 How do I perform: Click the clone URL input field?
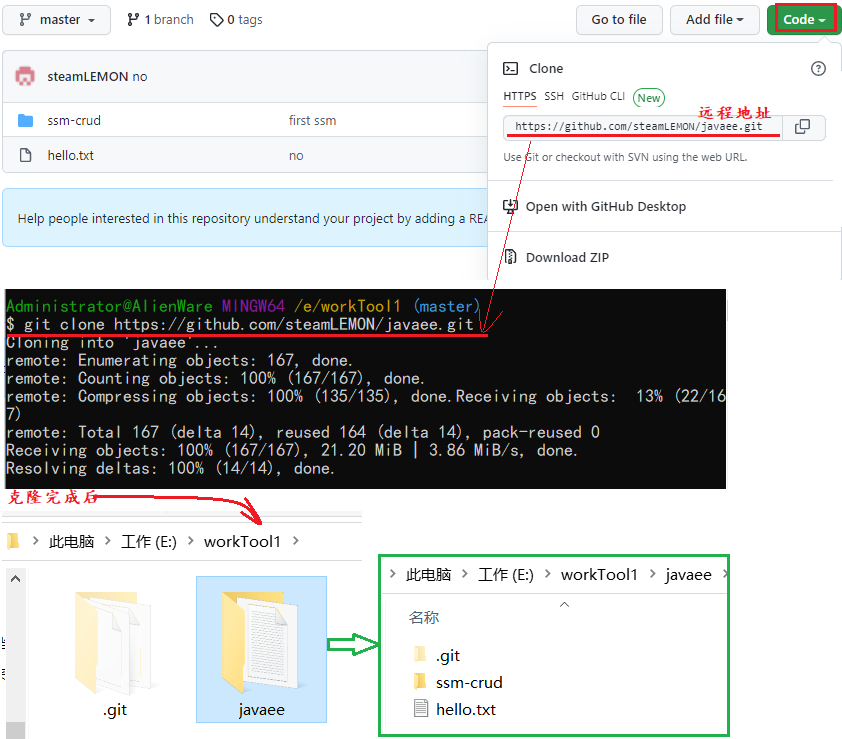click(x=642, y=127)
